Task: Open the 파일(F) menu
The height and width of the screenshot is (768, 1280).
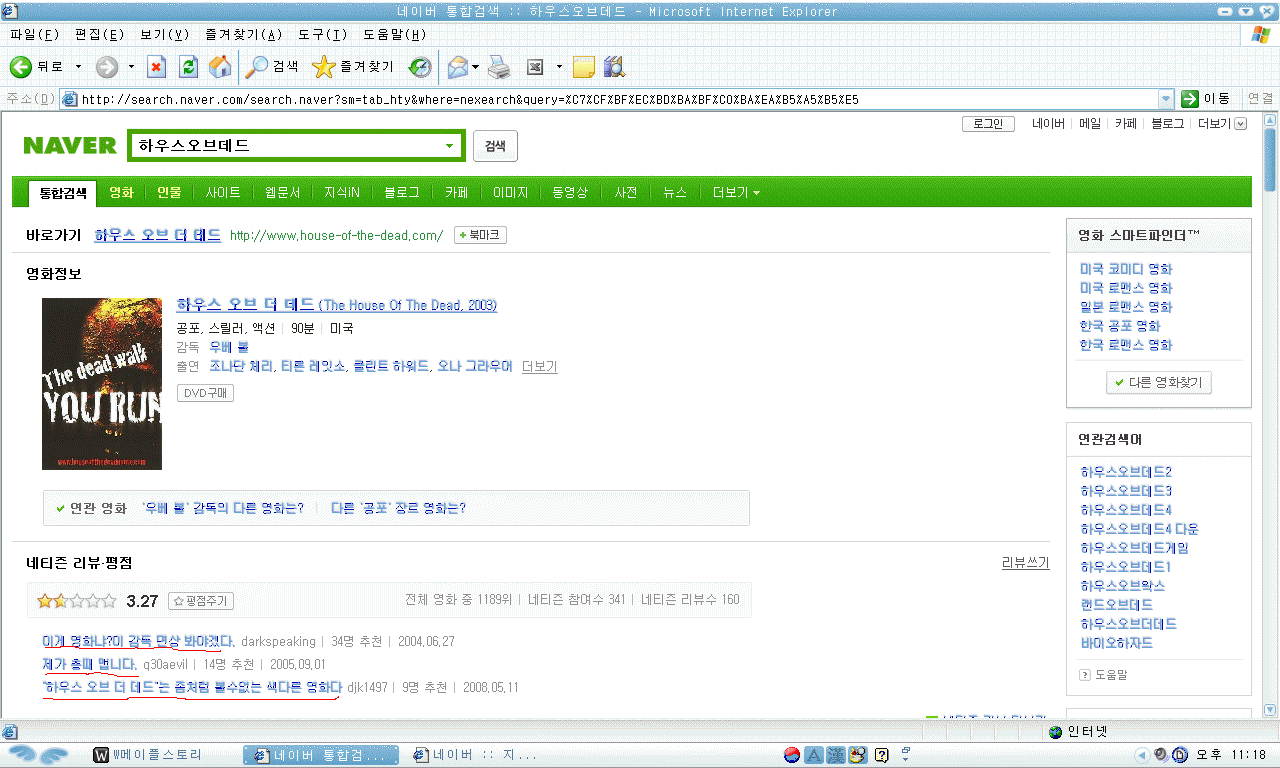Action: (x=34, y=35)
